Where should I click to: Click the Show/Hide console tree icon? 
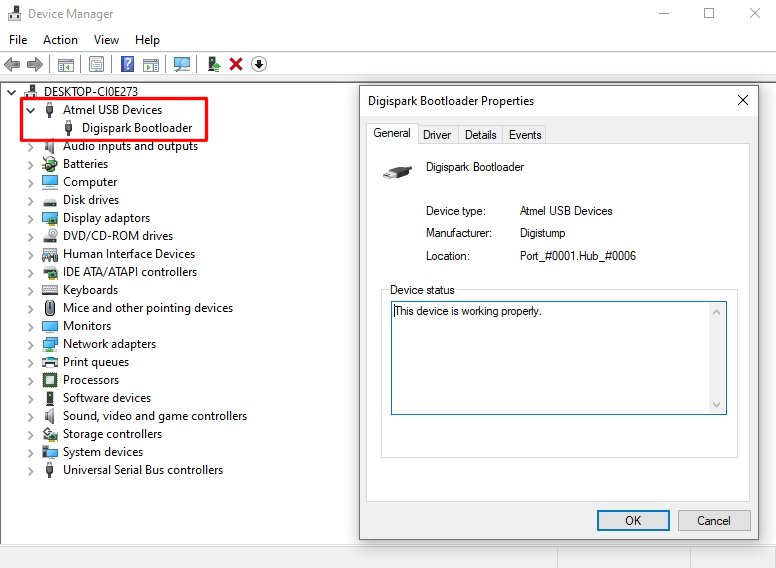tap(66, 64)
